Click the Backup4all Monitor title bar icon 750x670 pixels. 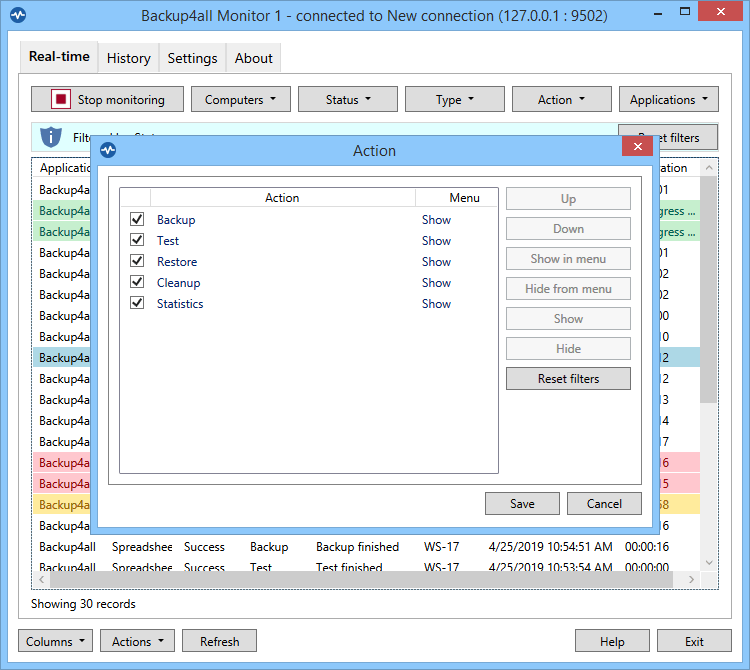tap(17, 16)
